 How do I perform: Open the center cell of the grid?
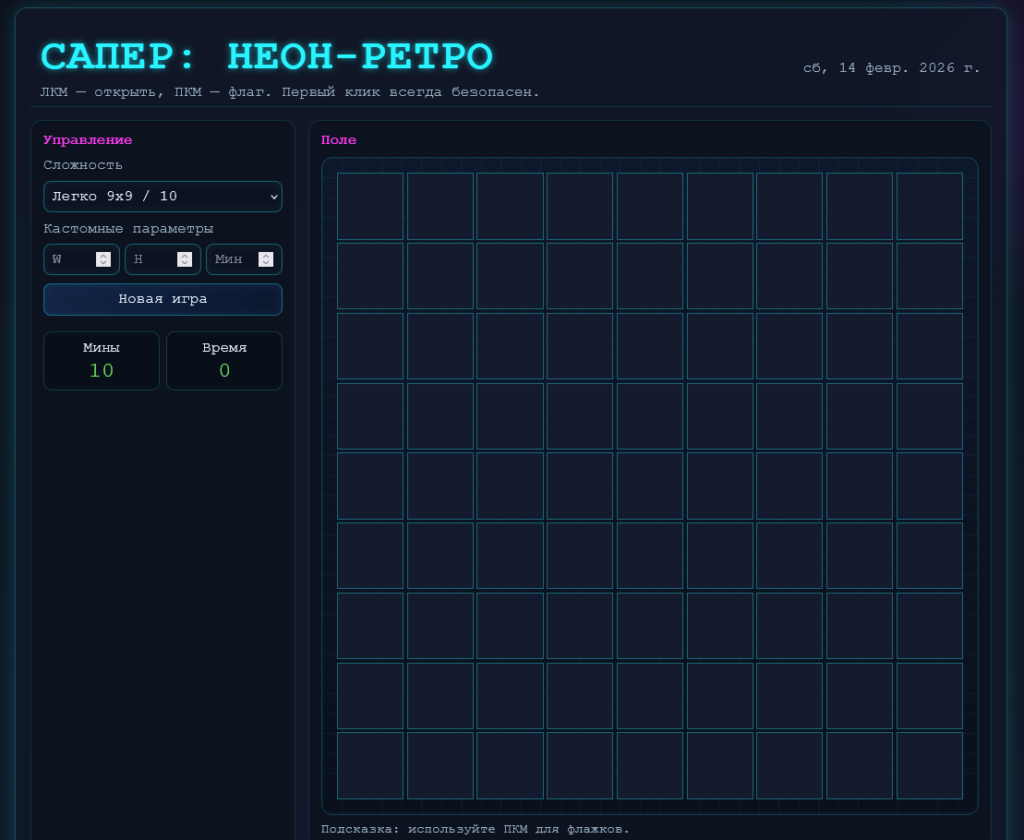tap(649, 485)
